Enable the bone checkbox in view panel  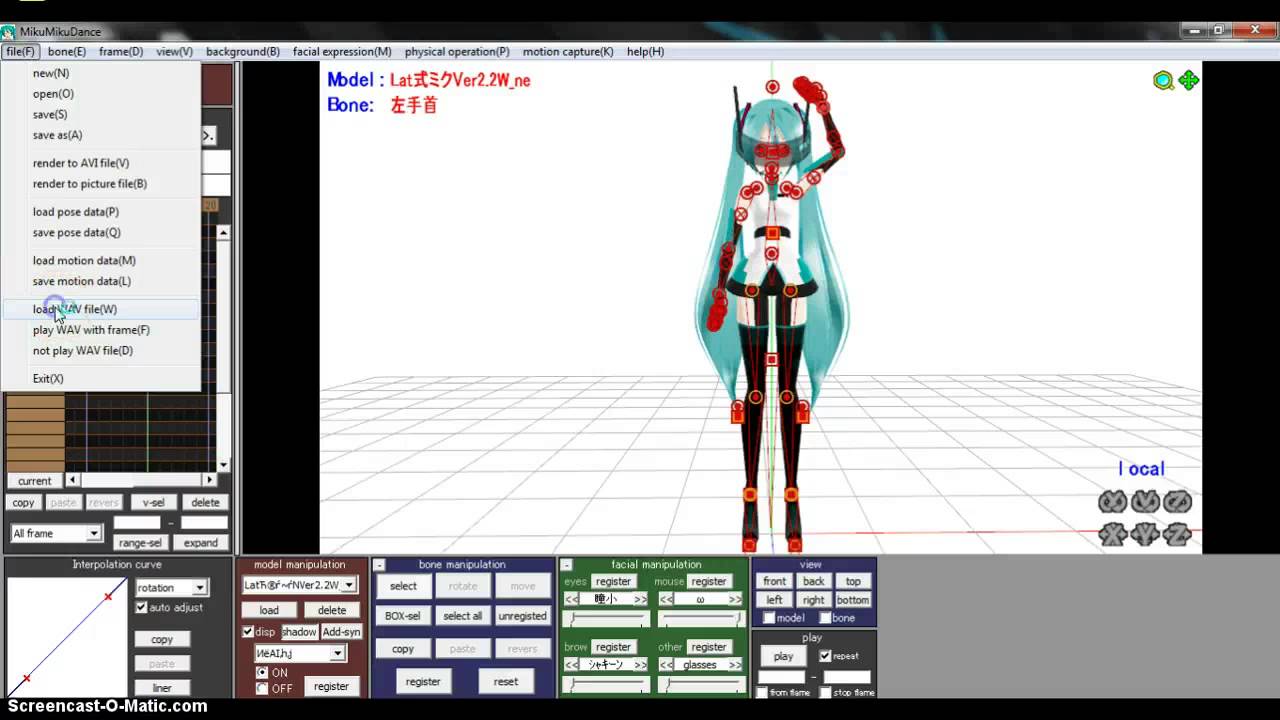(825, 618)
